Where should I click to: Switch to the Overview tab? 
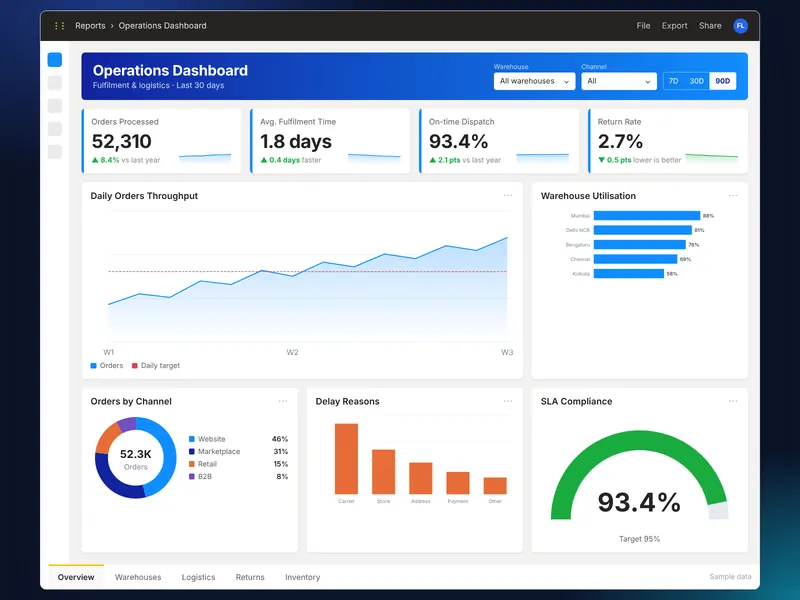(76, 577)
